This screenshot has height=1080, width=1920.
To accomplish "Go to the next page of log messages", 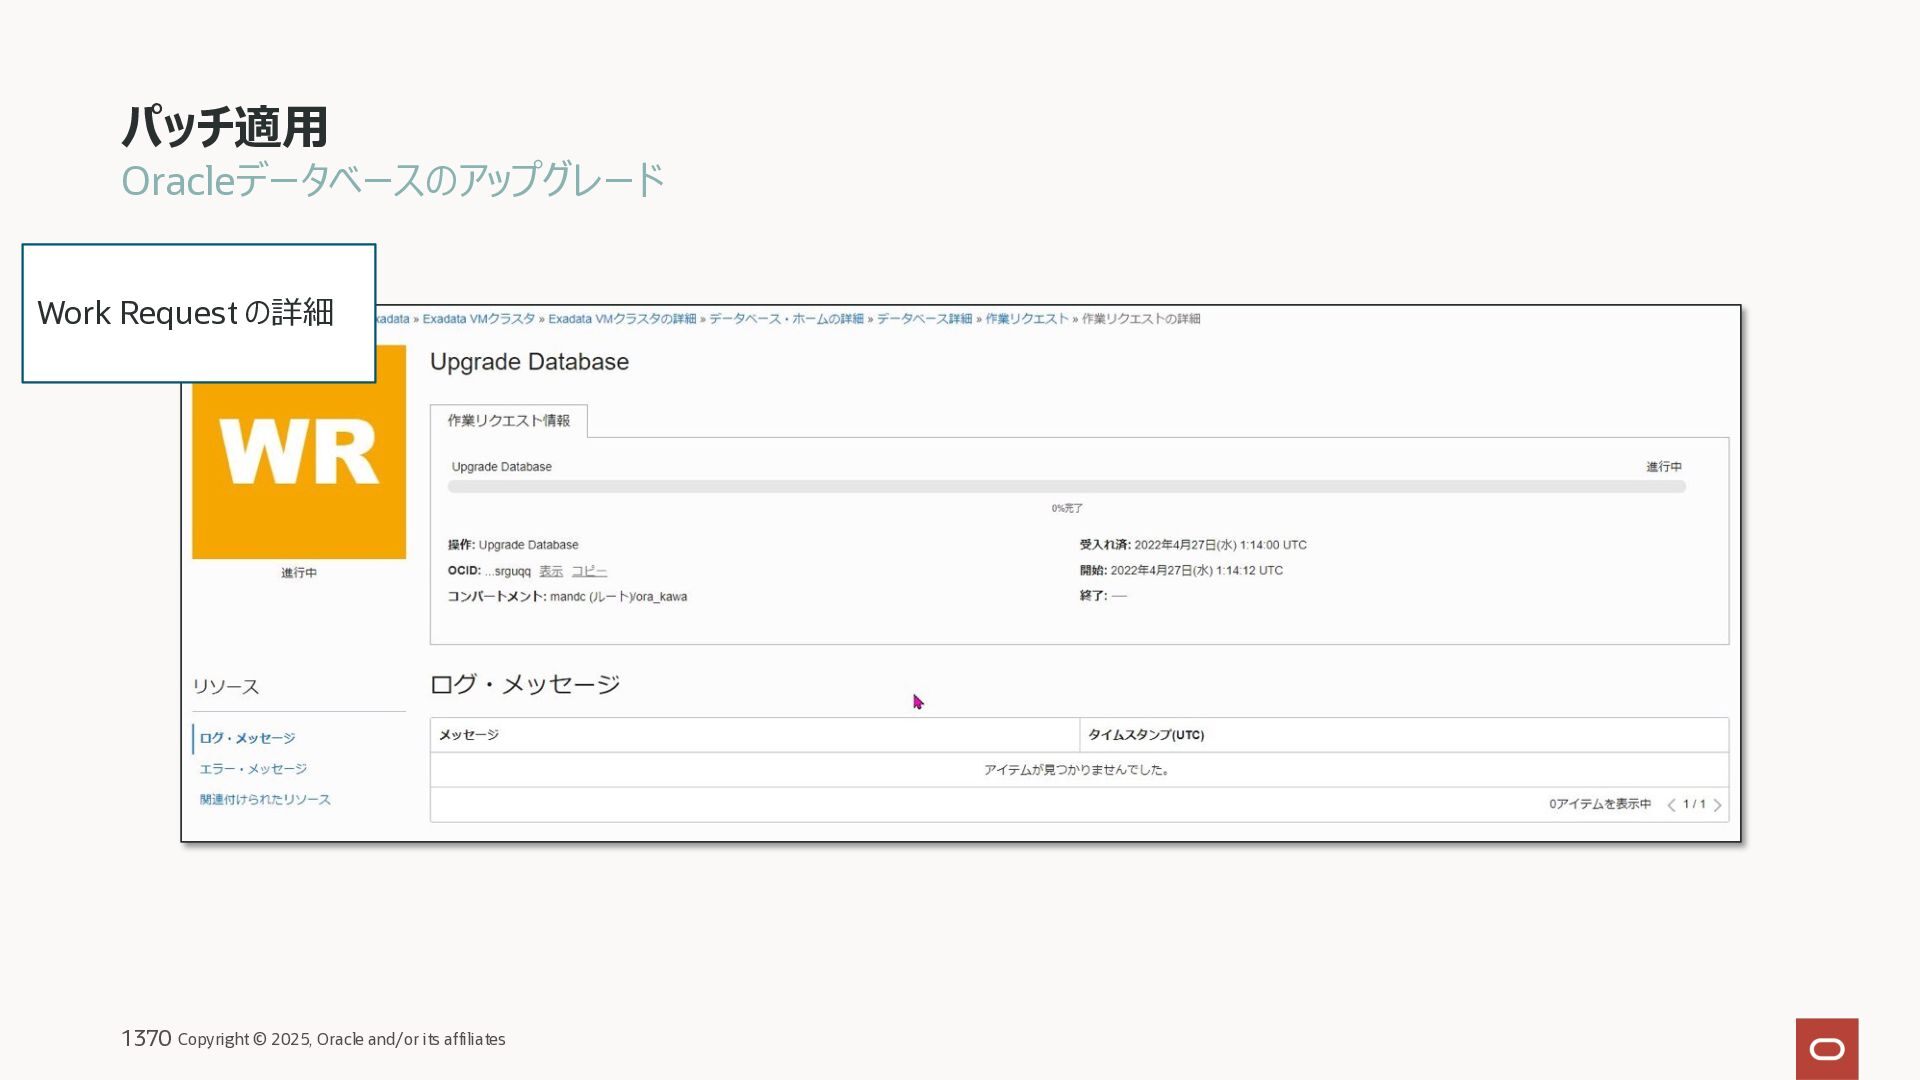I will pyautogui.click(x=1717, y=805).
